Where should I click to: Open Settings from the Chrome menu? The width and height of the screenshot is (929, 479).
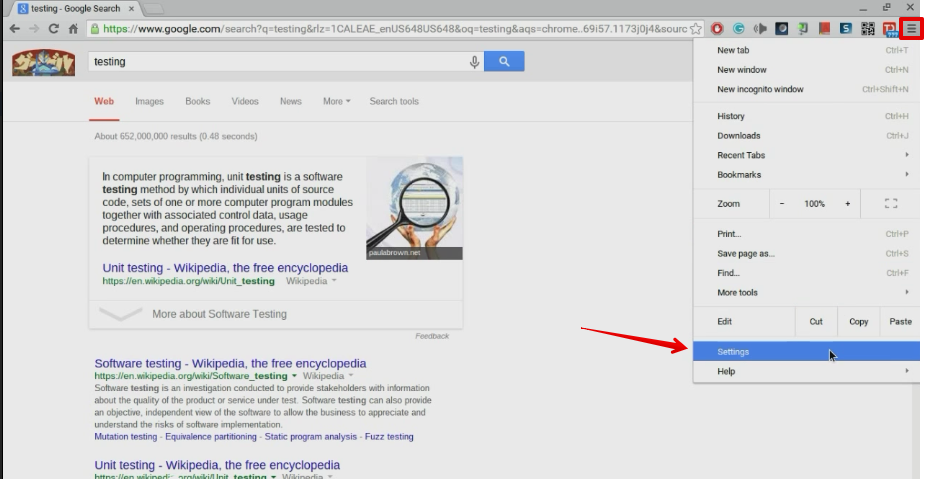tap(806, 352)
